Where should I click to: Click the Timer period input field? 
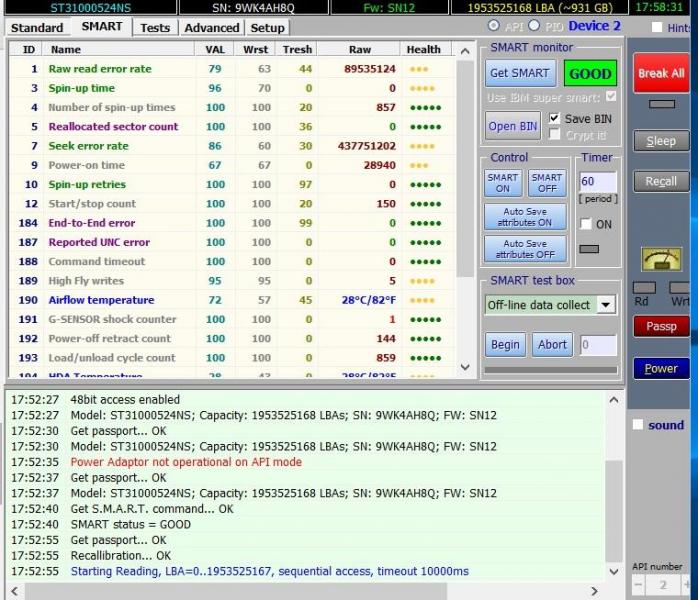pos(598,182)
